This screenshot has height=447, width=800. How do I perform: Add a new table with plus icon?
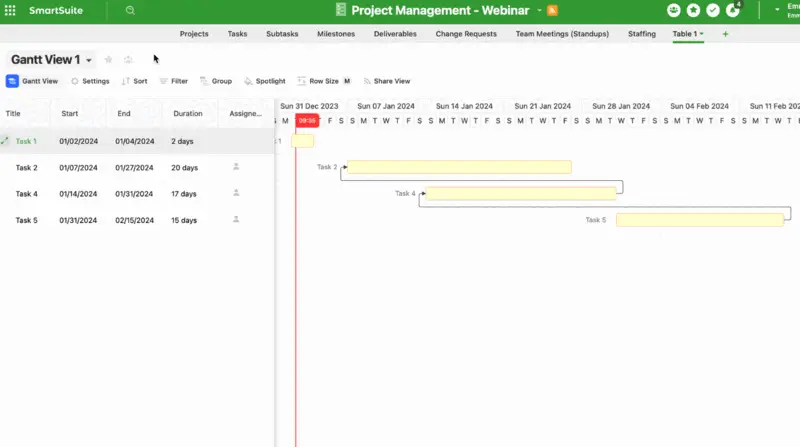tap(725, 34)
